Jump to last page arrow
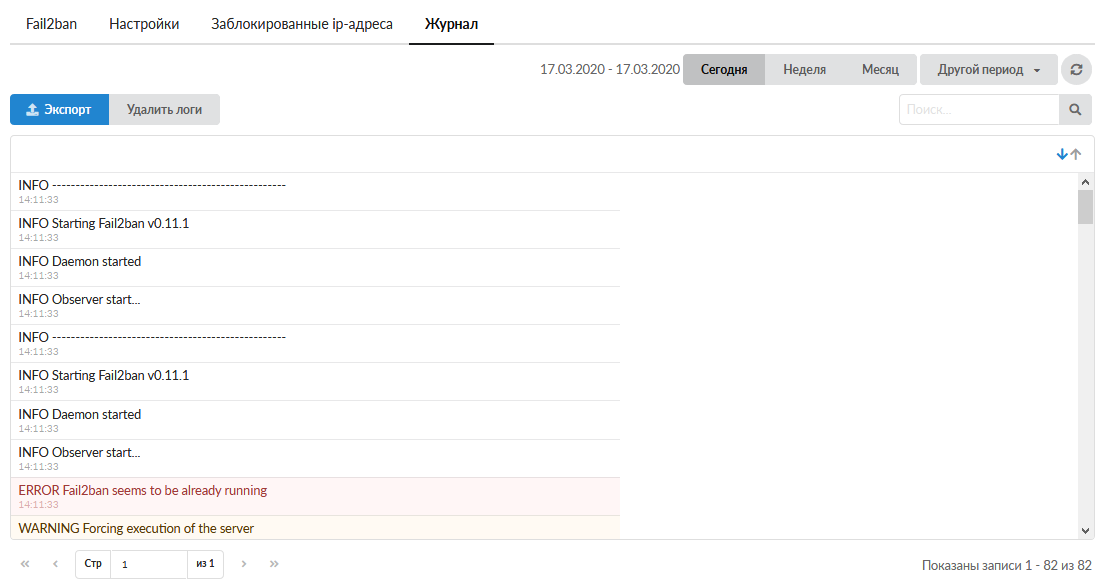The height and width of the screenshot is (585, 1106). coord(274,564)
